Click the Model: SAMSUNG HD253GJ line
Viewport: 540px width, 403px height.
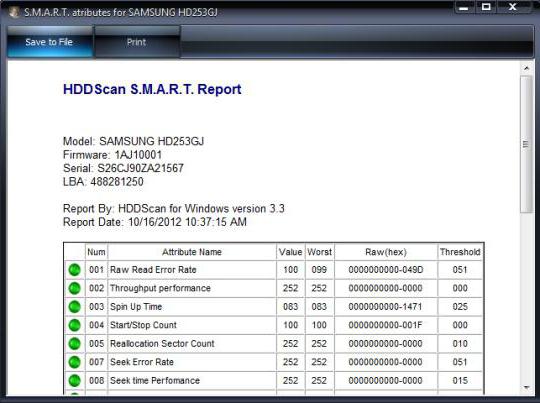coord(134,141)
